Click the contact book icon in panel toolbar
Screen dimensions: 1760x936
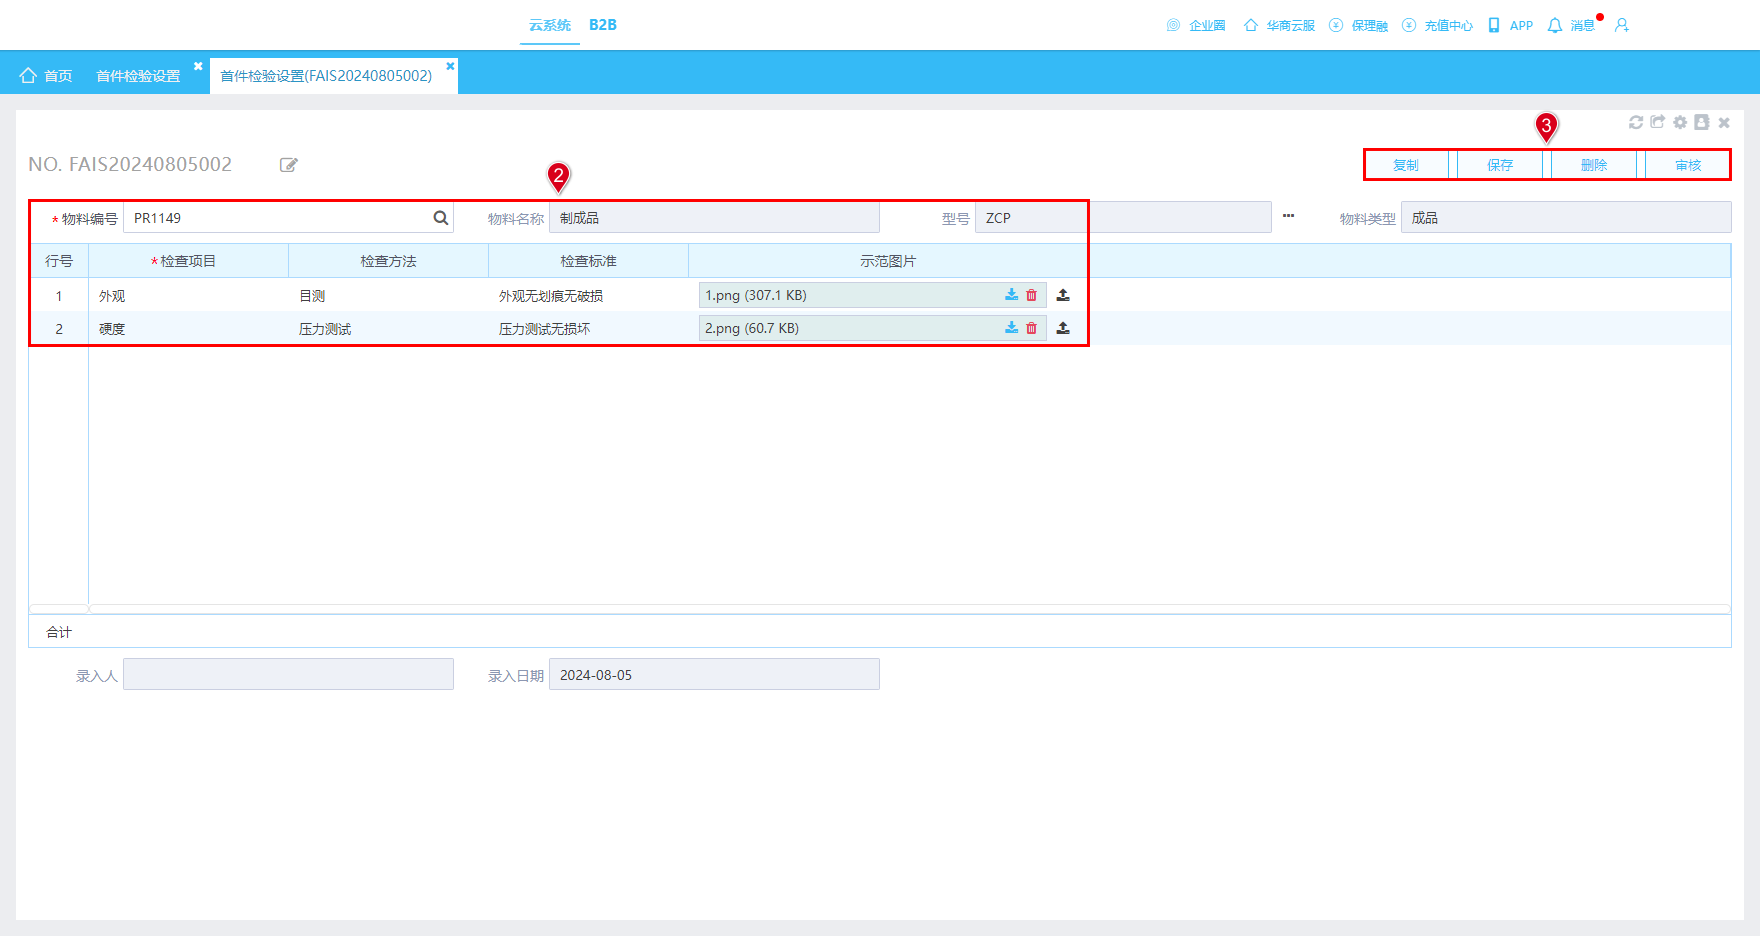coord(1702,122)
